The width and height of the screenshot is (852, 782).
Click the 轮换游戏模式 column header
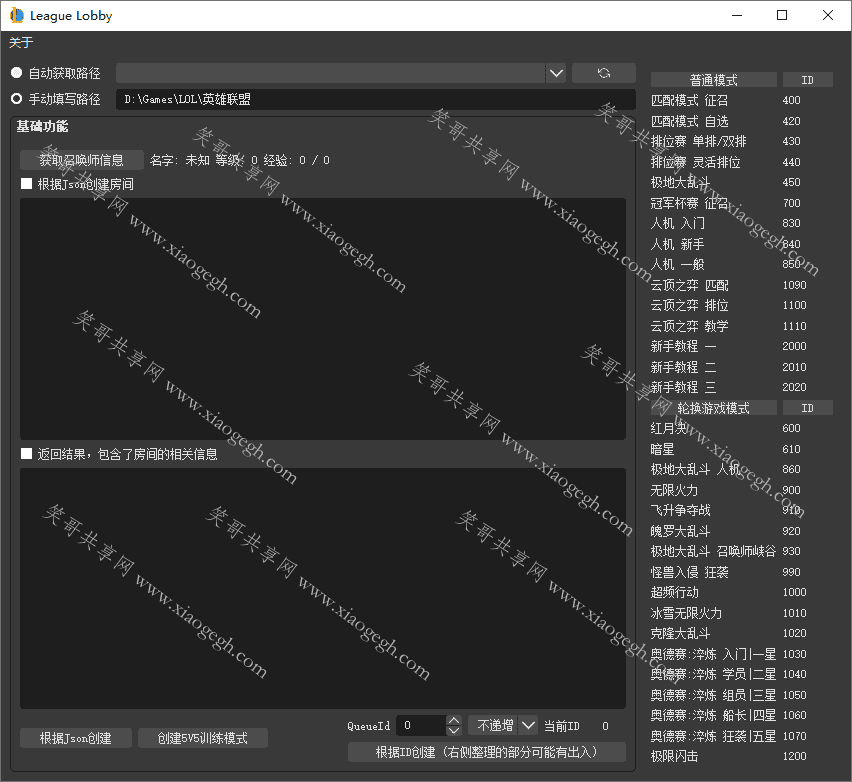(x=713, y=408)
